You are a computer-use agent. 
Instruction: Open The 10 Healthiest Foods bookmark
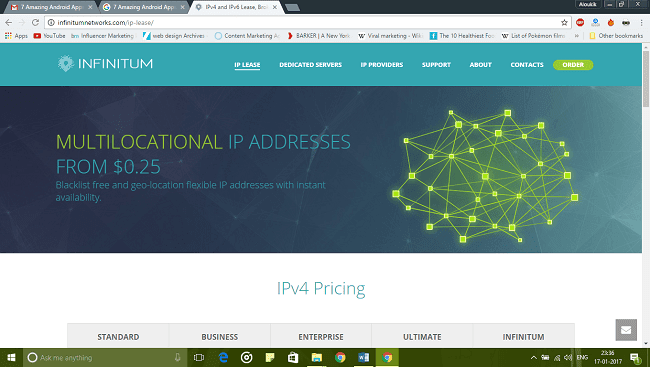tap(462, 36)
